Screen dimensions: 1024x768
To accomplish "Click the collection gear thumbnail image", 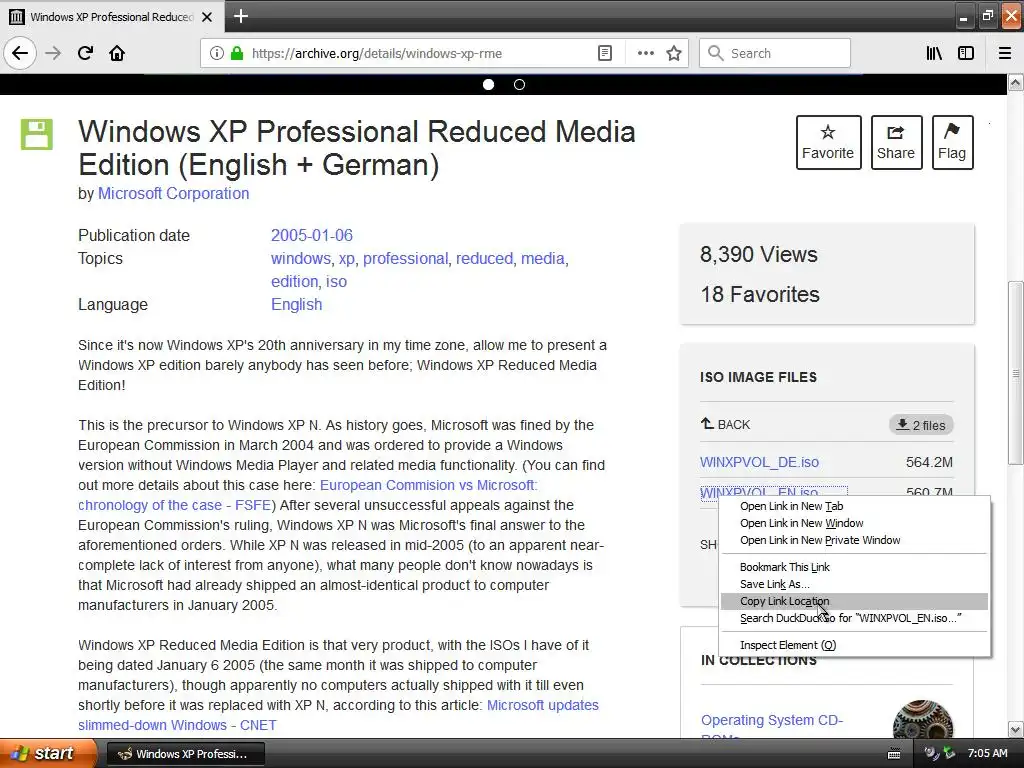I will [922, 720].
